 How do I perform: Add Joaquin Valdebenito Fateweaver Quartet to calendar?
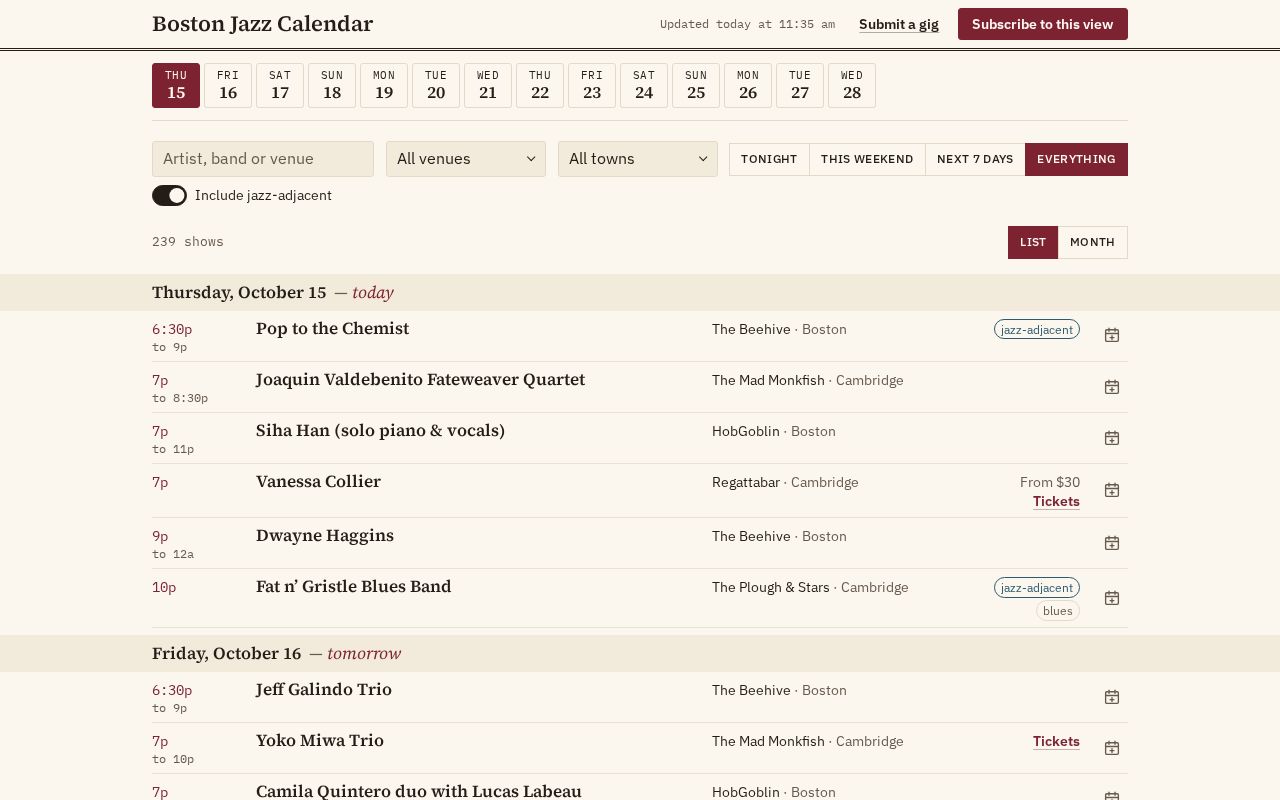coord(1111,387)
